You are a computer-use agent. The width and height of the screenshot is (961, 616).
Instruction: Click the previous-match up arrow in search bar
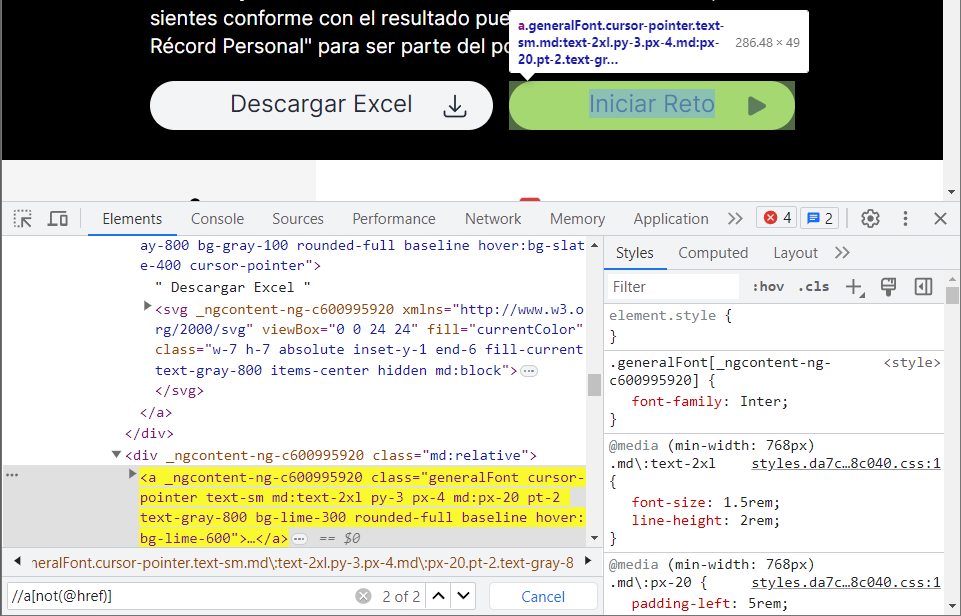(x=437, y=595)
